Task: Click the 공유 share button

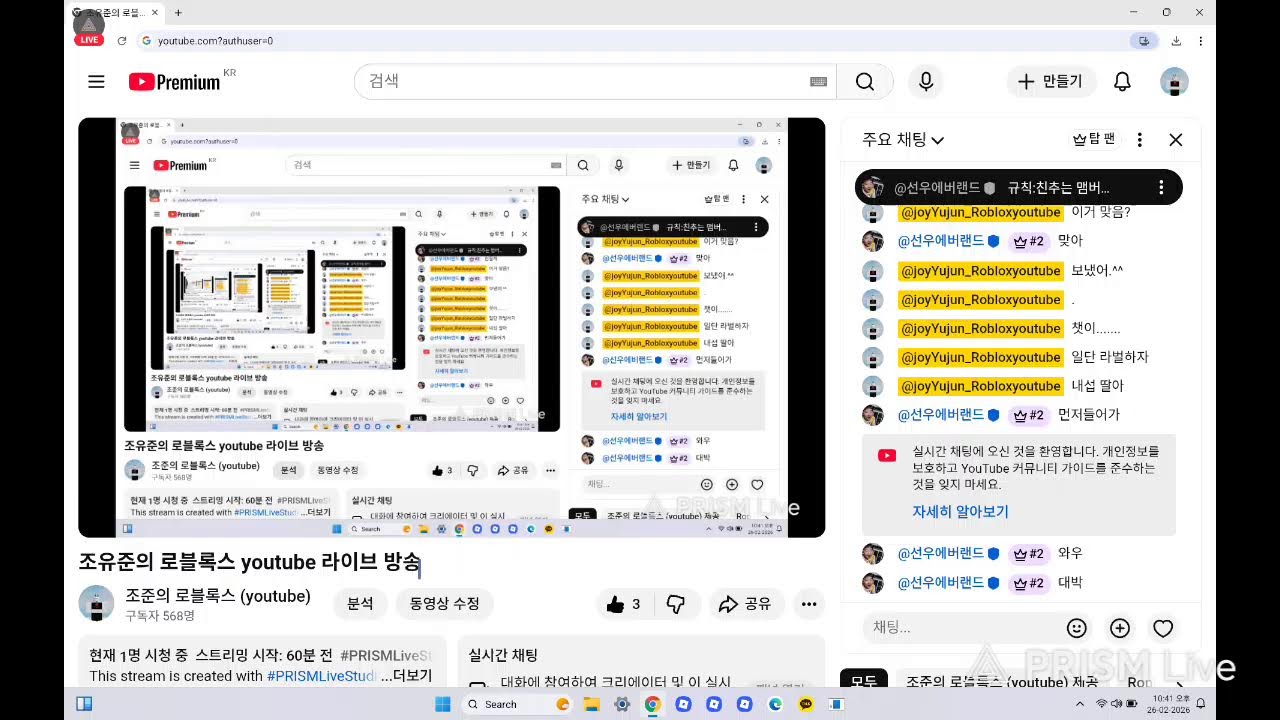Action: (x=745, y=604)
